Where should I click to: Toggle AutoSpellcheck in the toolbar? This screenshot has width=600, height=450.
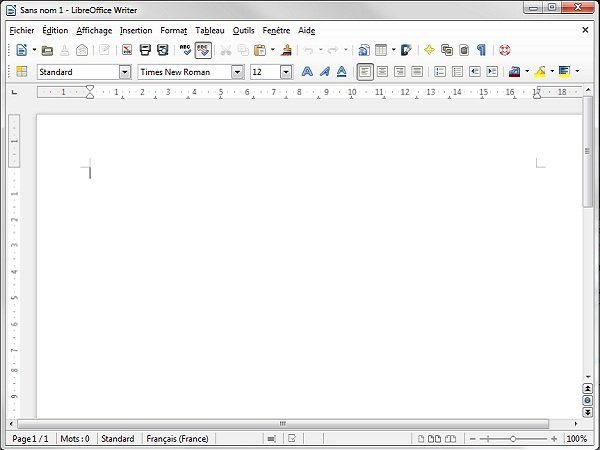click(203, 49)
